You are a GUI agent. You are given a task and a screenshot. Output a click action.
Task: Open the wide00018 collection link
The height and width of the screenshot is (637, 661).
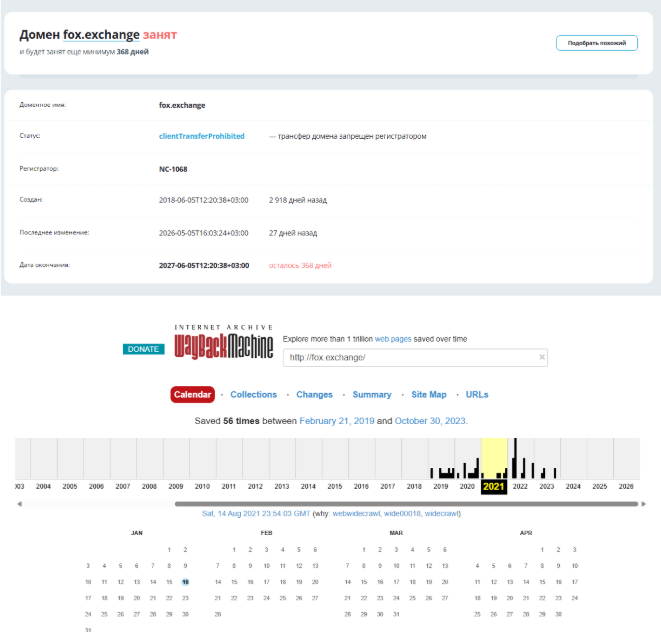click(402, 513)
